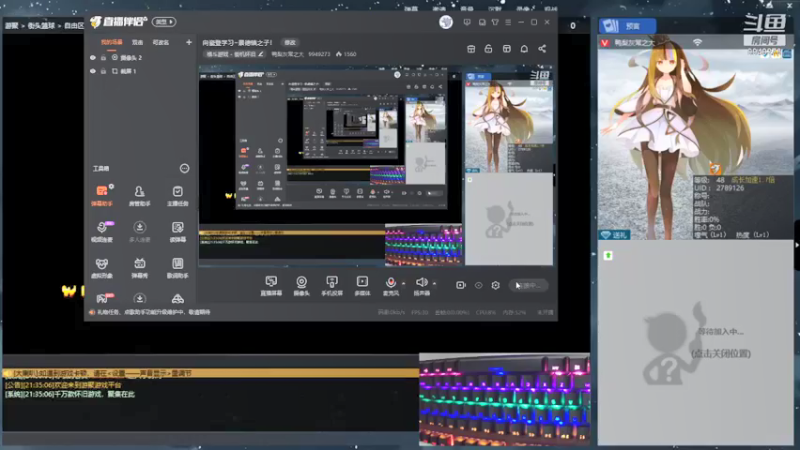The width and height of the screenshot is (800, 450).
Task: Click the room number 9949273
Action: click(x=319, y=54)
